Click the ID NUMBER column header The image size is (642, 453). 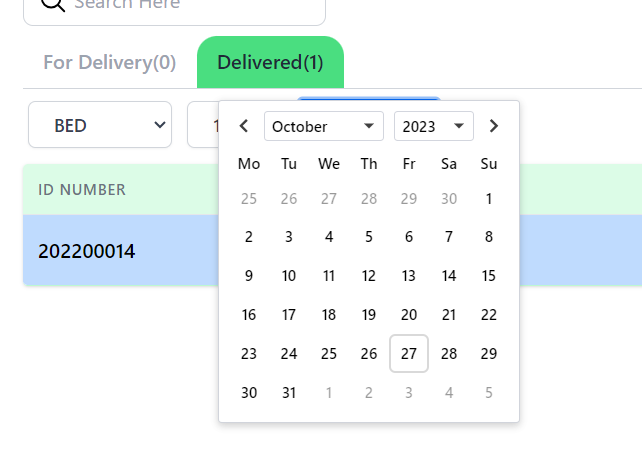click(82, 190)
